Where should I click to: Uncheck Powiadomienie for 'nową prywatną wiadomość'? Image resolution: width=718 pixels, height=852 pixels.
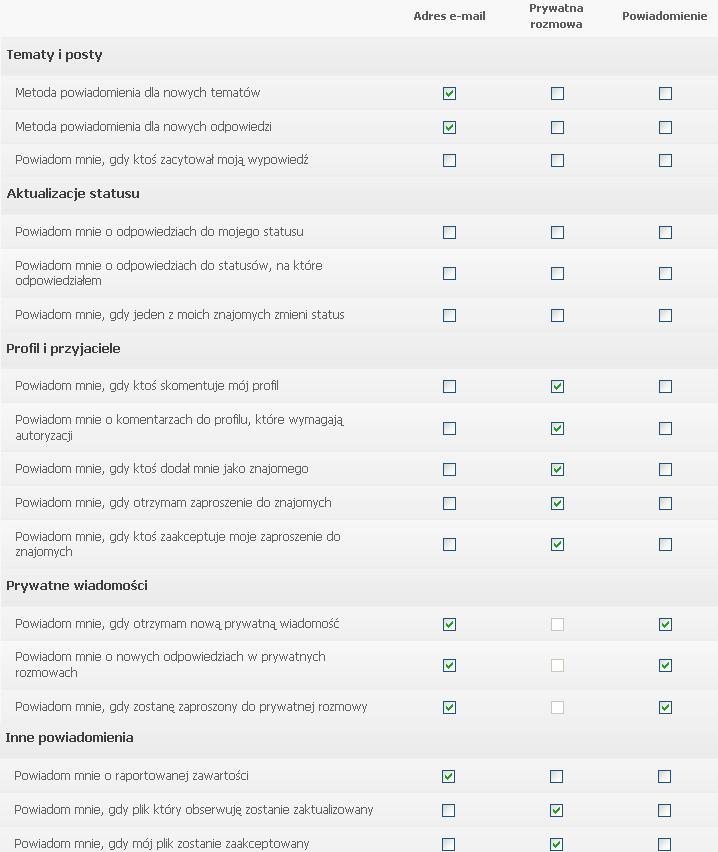665,624
